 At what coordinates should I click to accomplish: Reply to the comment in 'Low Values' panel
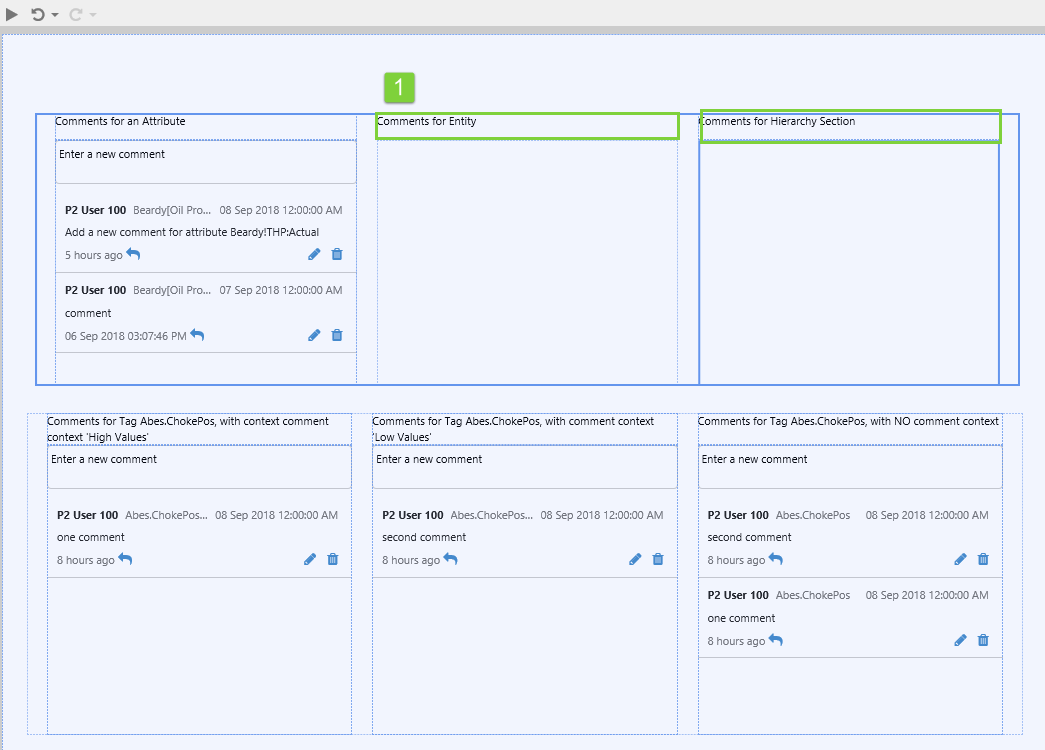click(451, 560)
